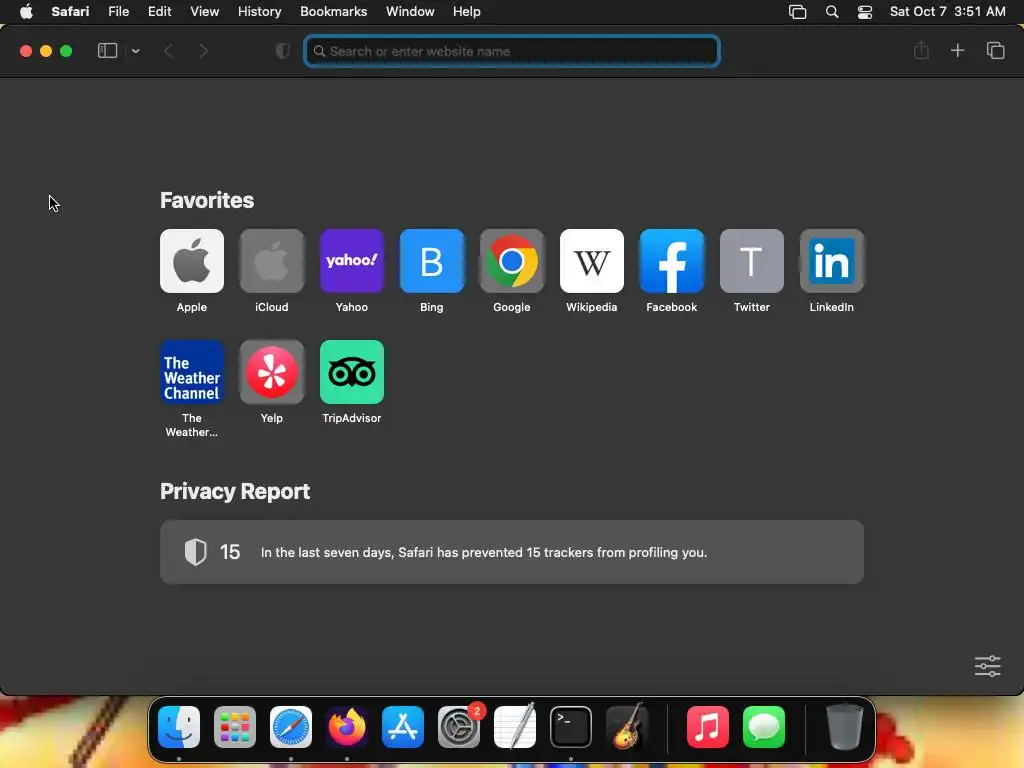Open the Bookmarks menu
This screenshot has height=768, width=1024.
333,12
